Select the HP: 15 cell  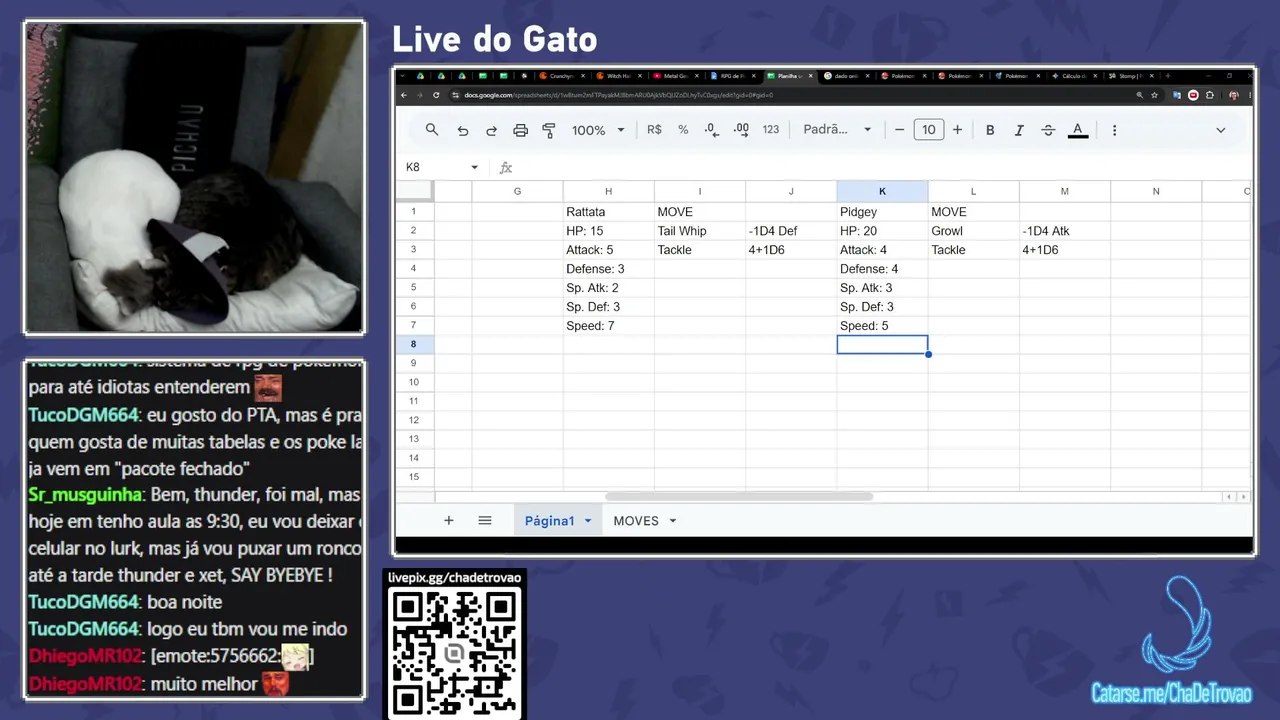608,231
